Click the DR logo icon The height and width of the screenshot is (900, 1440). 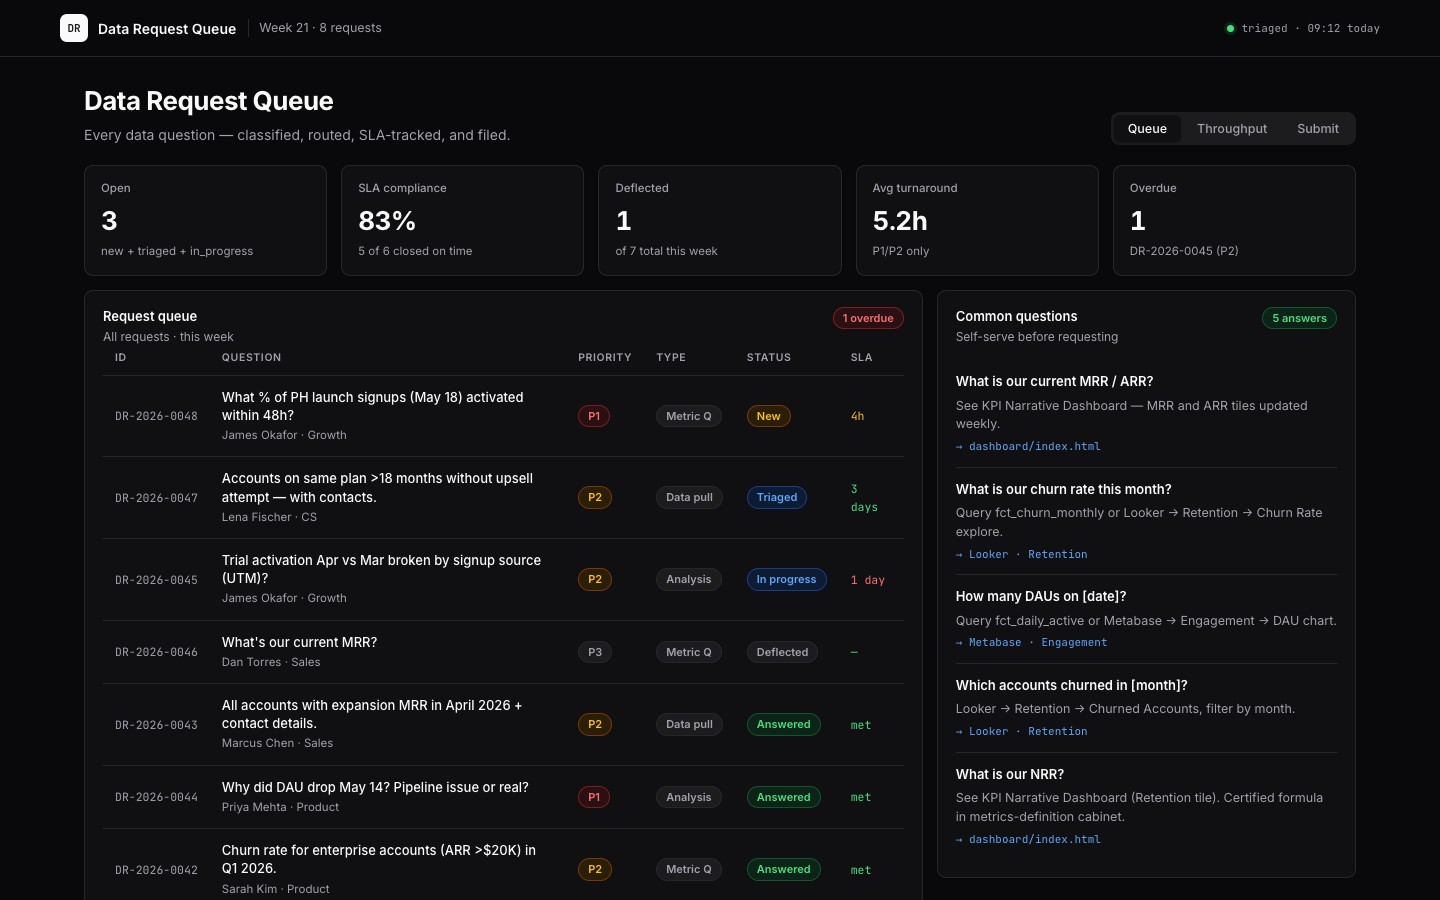(74, 28)
